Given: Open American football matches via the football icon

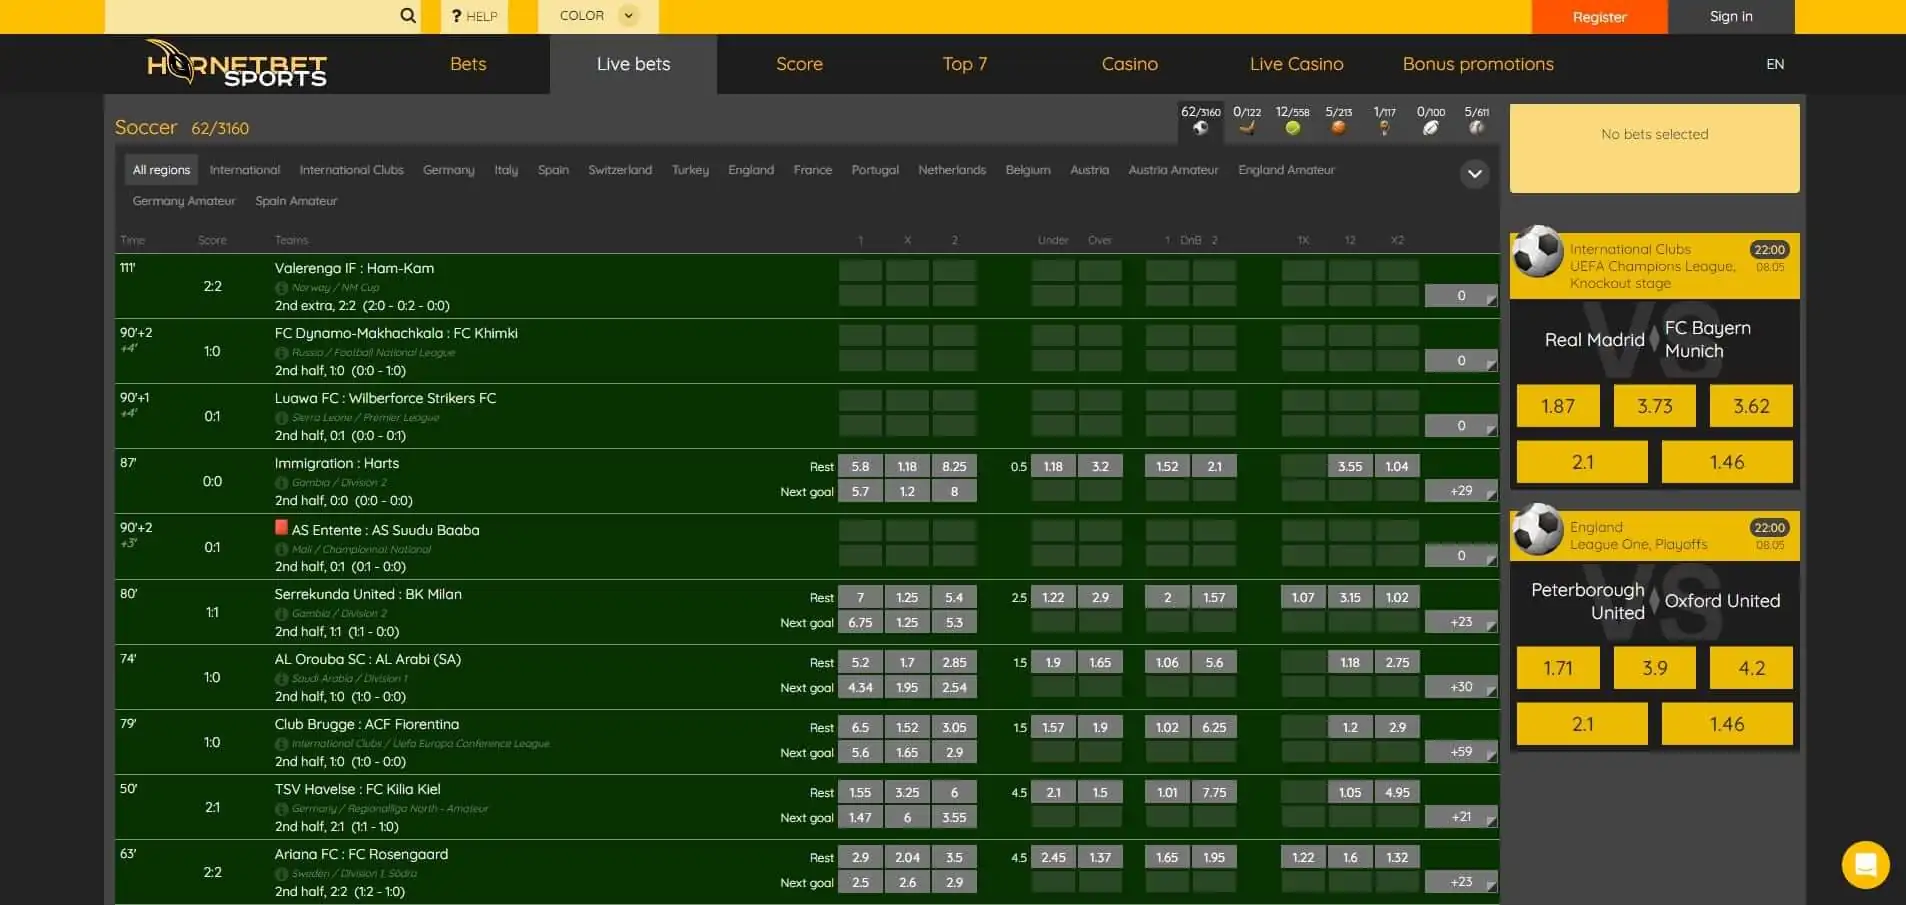Looking at the screenshot, I should coord(1432,128).
